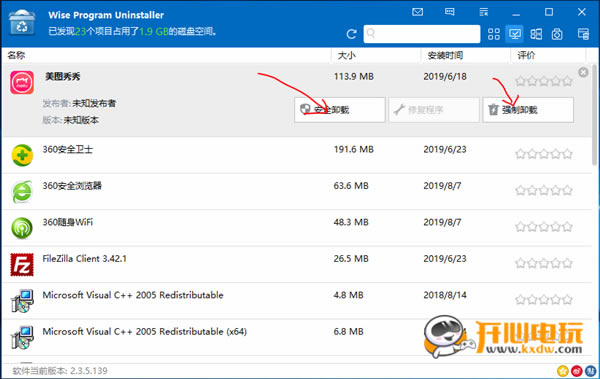
Task: Select the 360安全卫士 row
Action: (x=297, y=155)
